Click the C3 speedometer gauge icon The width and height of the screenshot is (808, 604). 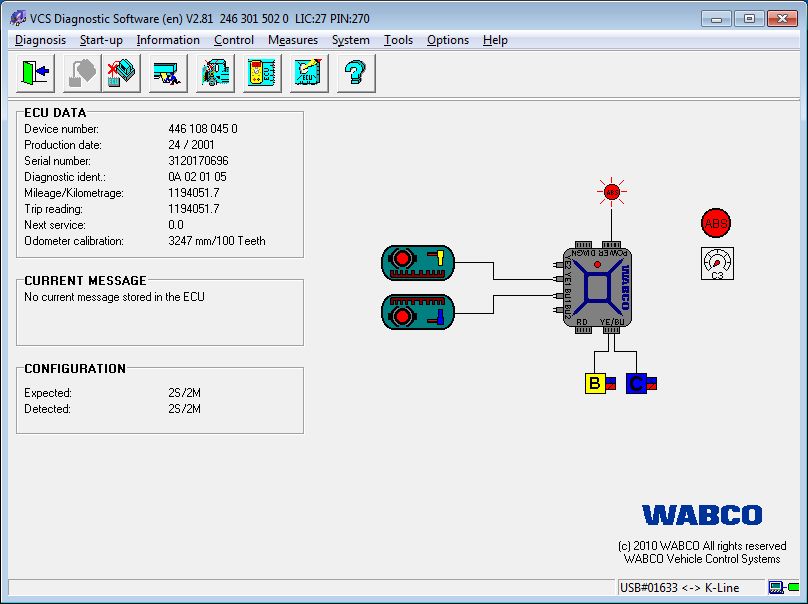(717, 263)
